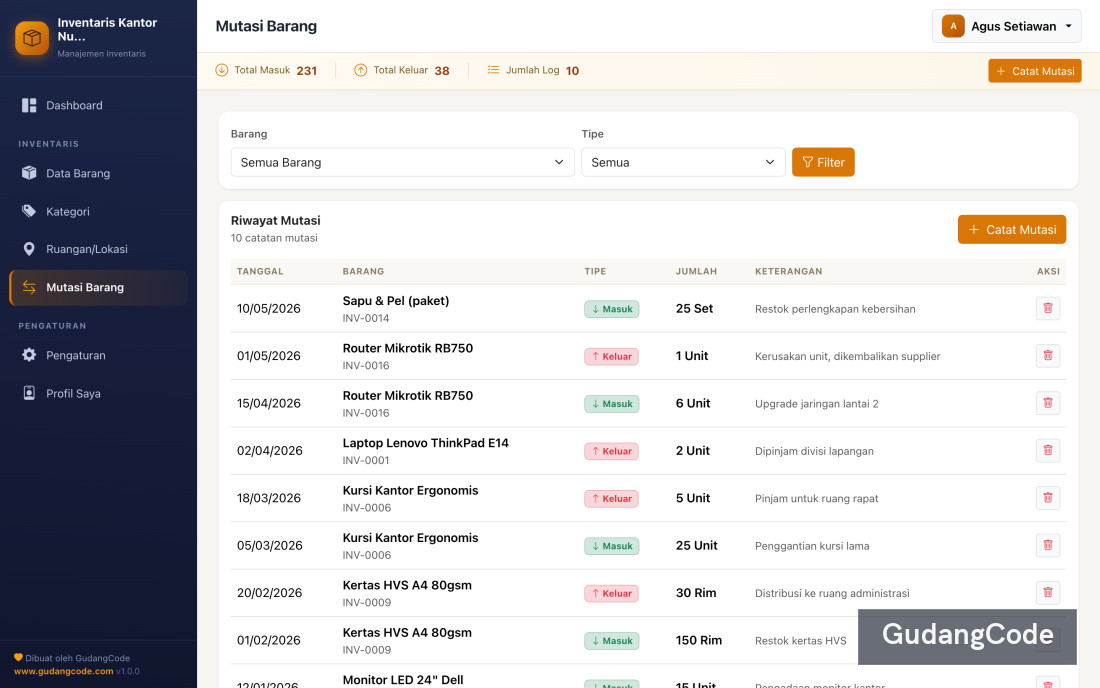This screenshot has height=688, width=1100.
Task: Open Pengaturan settings page
Action: [x=98, y=356]
